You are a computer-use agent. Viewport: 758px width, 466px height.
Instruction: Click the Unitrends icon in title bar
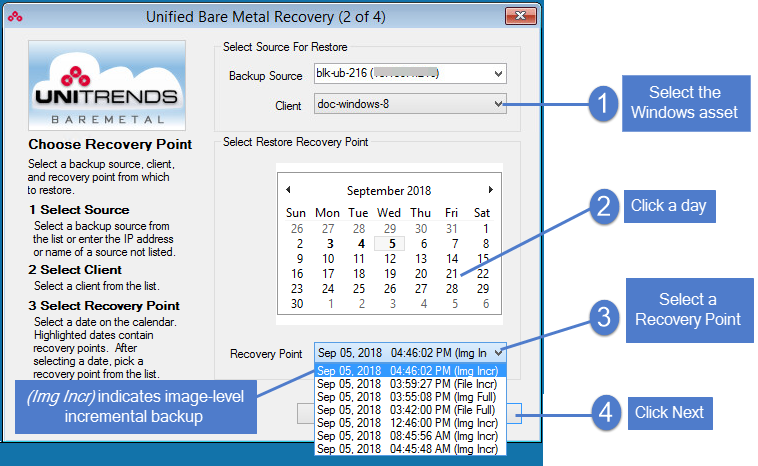(x=15, y=17)
